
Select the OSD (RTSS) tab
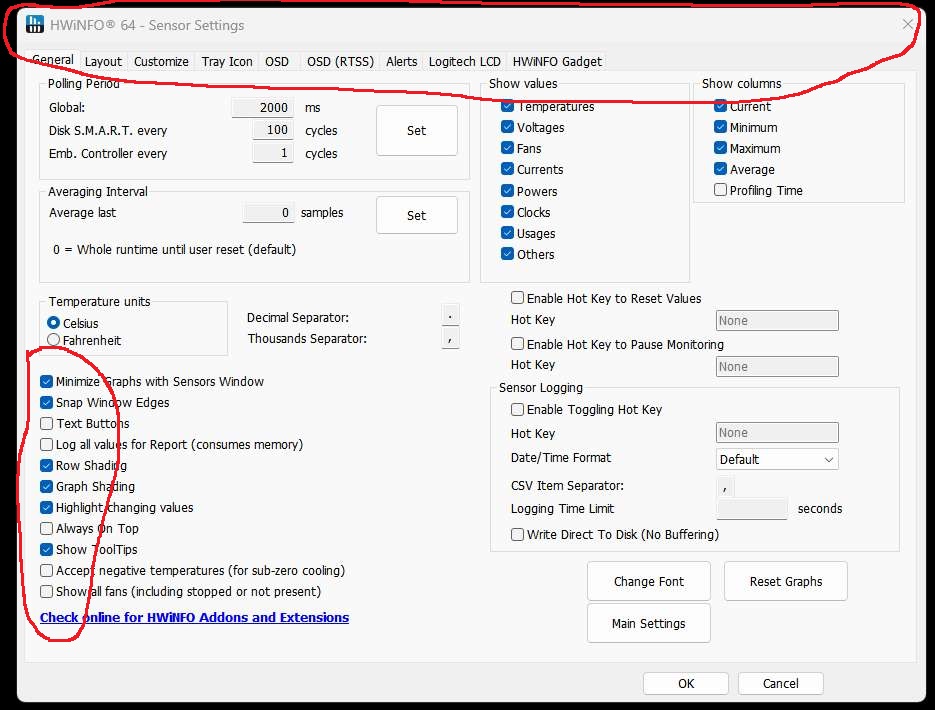tap(340, 61)
